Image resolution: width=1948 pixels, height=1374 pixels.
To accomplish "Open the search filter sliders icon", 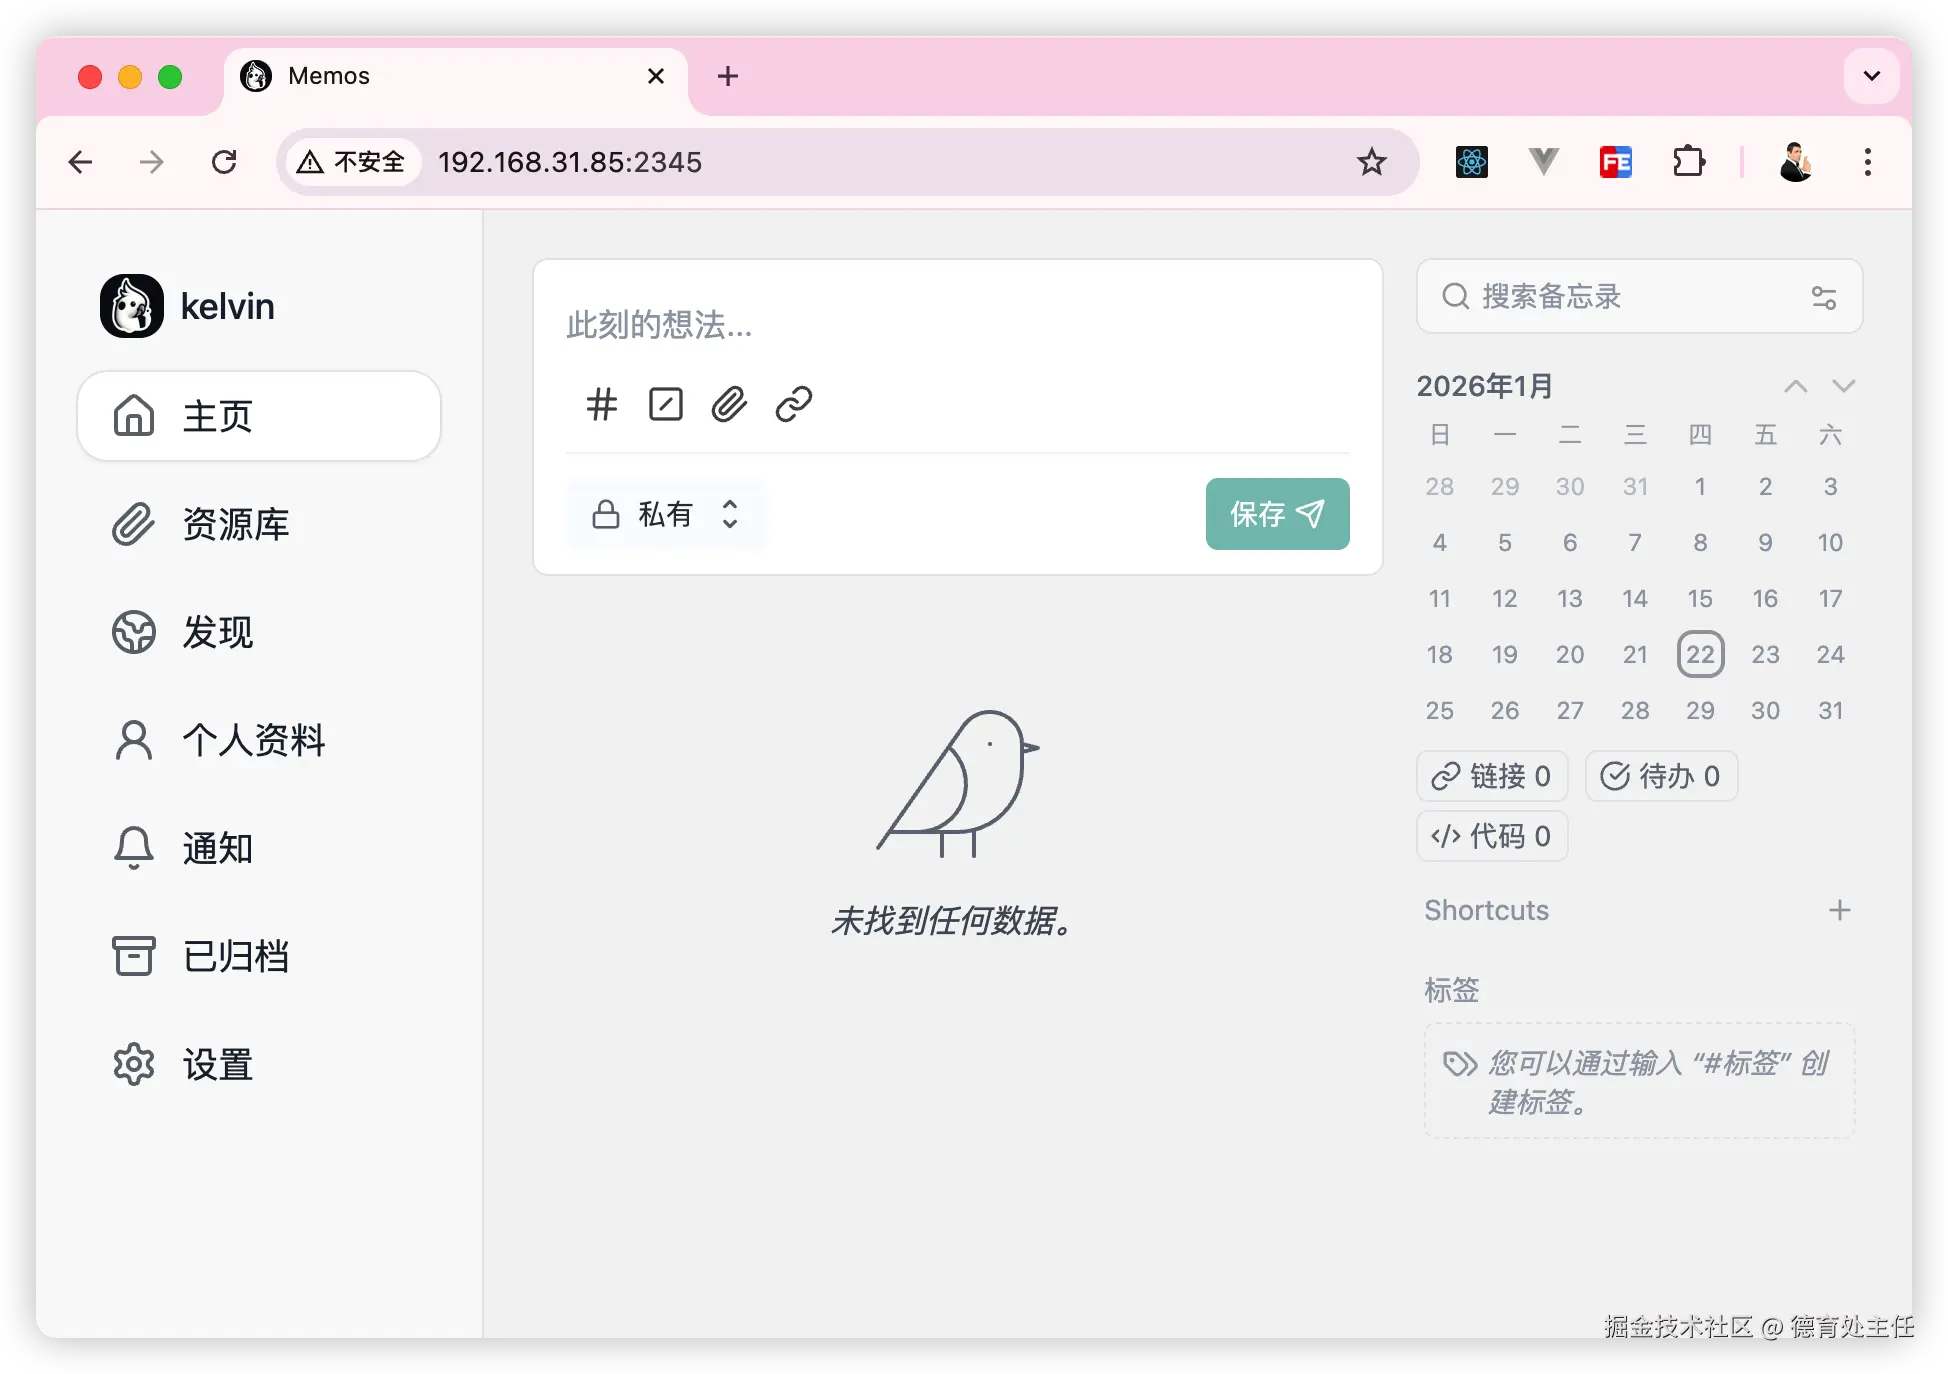I will coord(1823,297).
